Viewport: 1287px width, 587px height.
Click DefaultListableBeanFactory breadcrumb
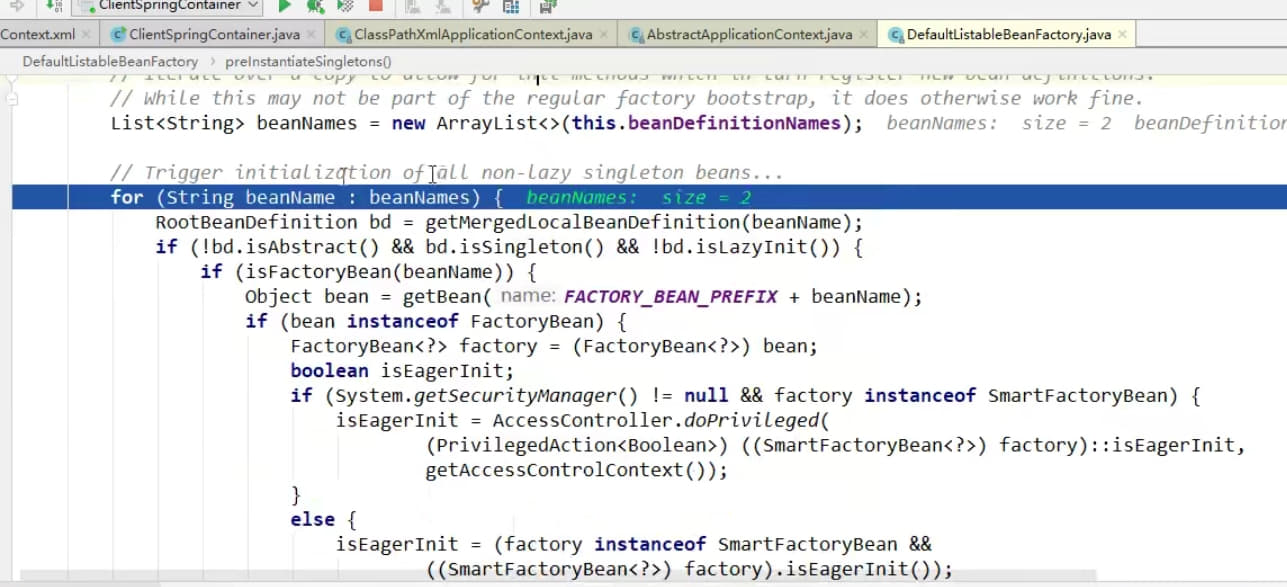pyautogui.click(x=110, y=61)
